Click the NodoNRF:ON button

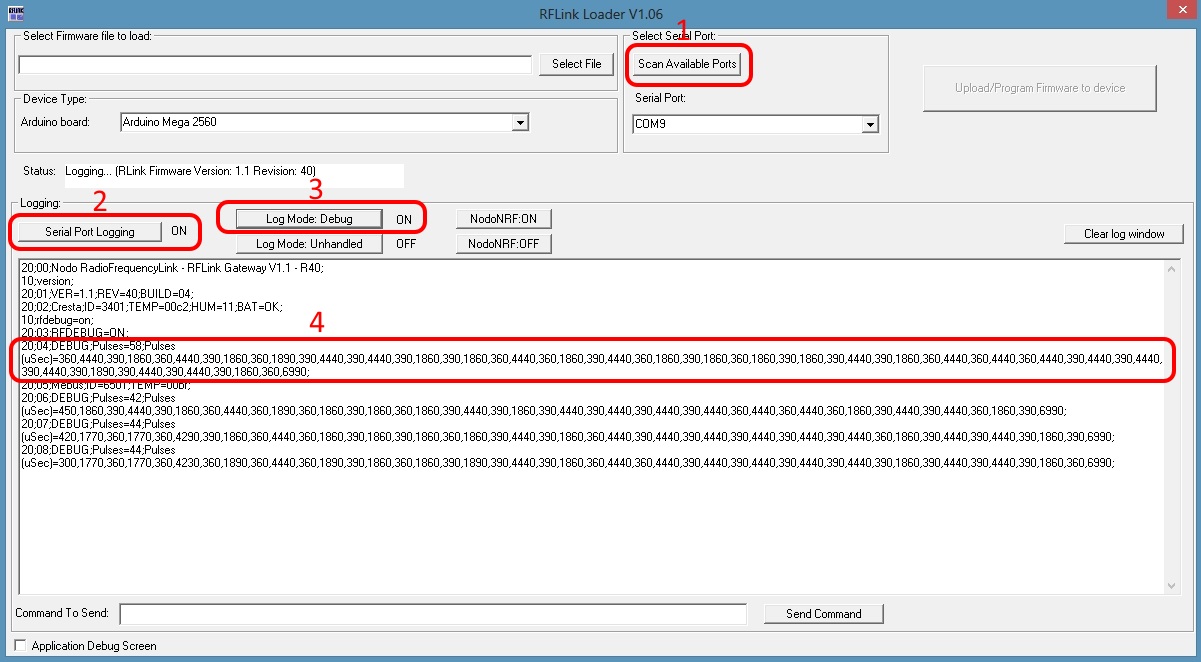coord(503,219)
